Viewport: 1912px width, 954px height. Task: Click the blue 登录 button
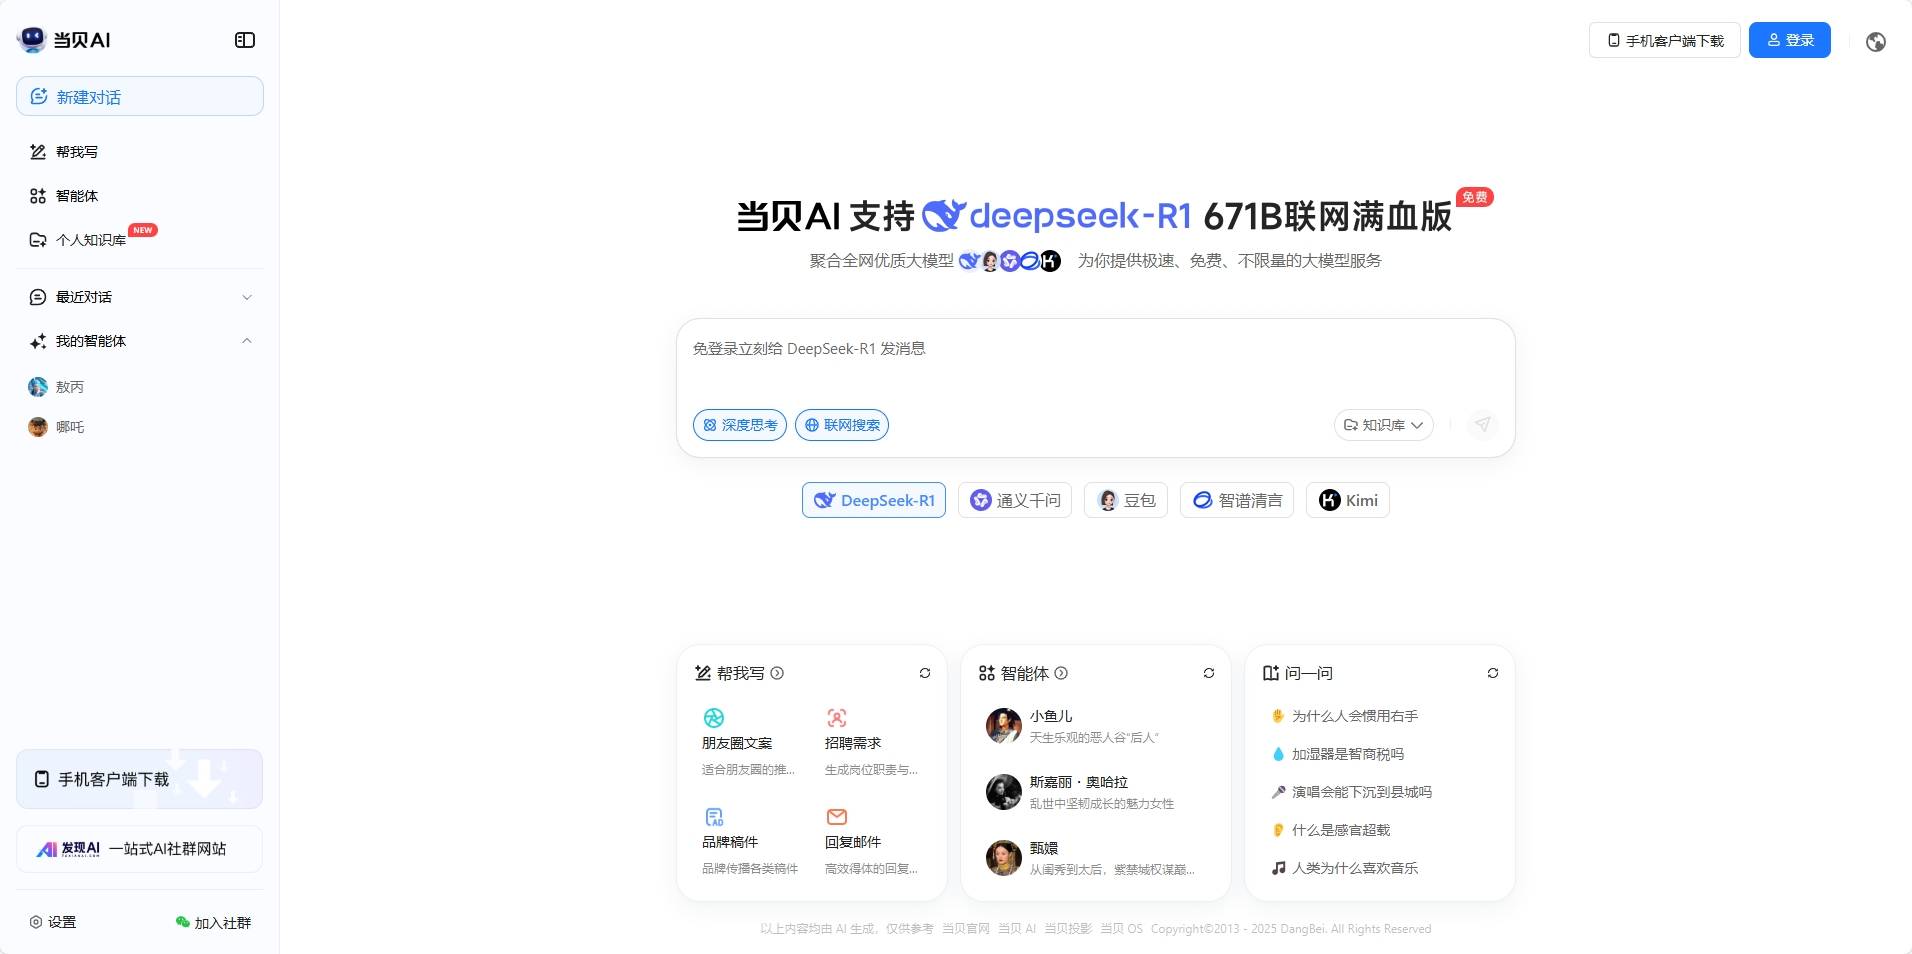[x=1790, y=40]
